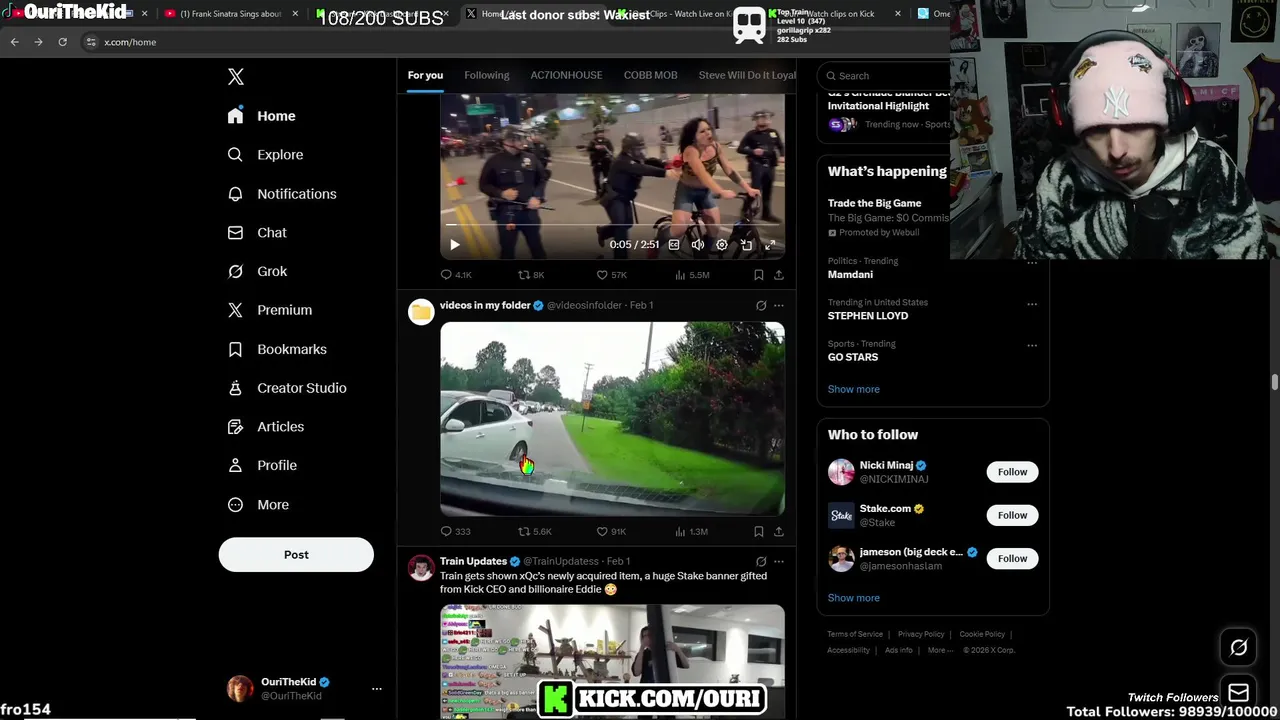Open more options for GO STARS trend
Image resolution: width=1280 pixels, height=720 pixels.
tap(1032, 346)
